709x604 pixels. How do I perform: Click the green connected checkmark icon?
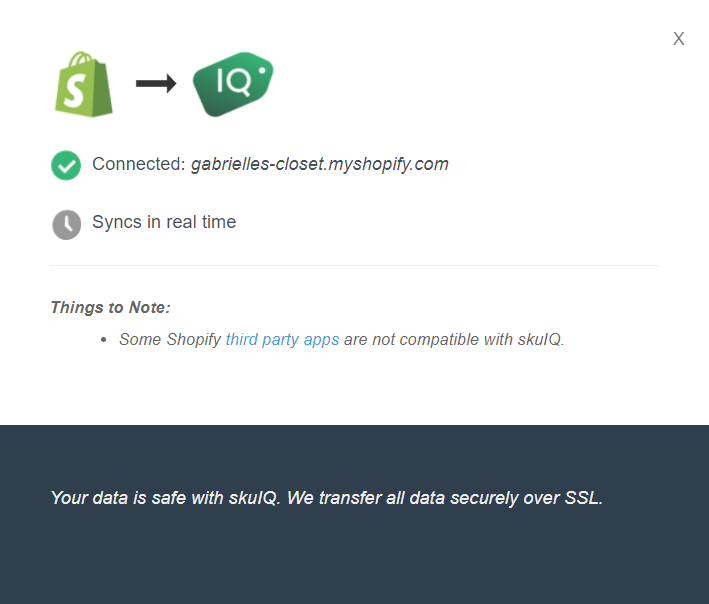click(66, 165)
